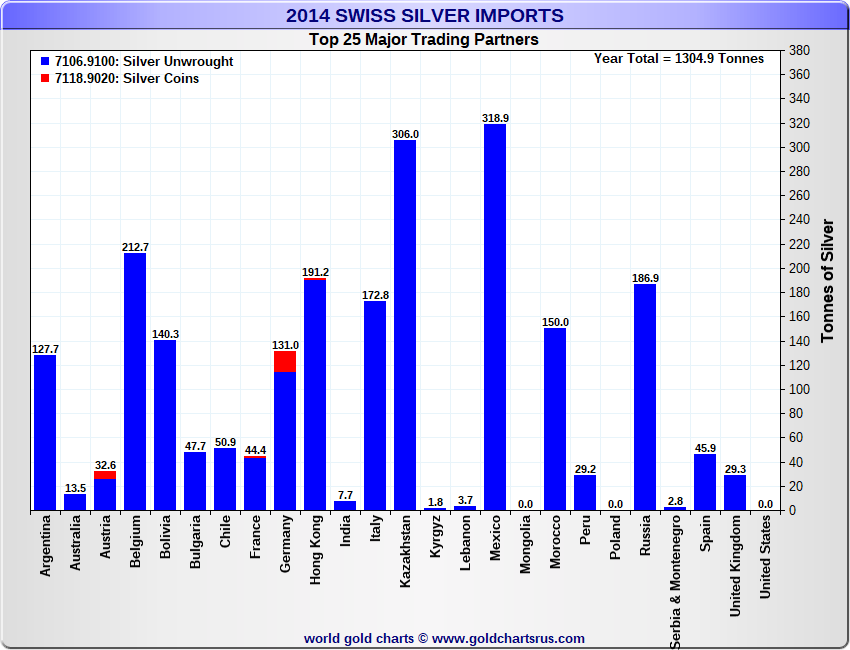Click the Russia bar labeled 186.9

(645, 397)
